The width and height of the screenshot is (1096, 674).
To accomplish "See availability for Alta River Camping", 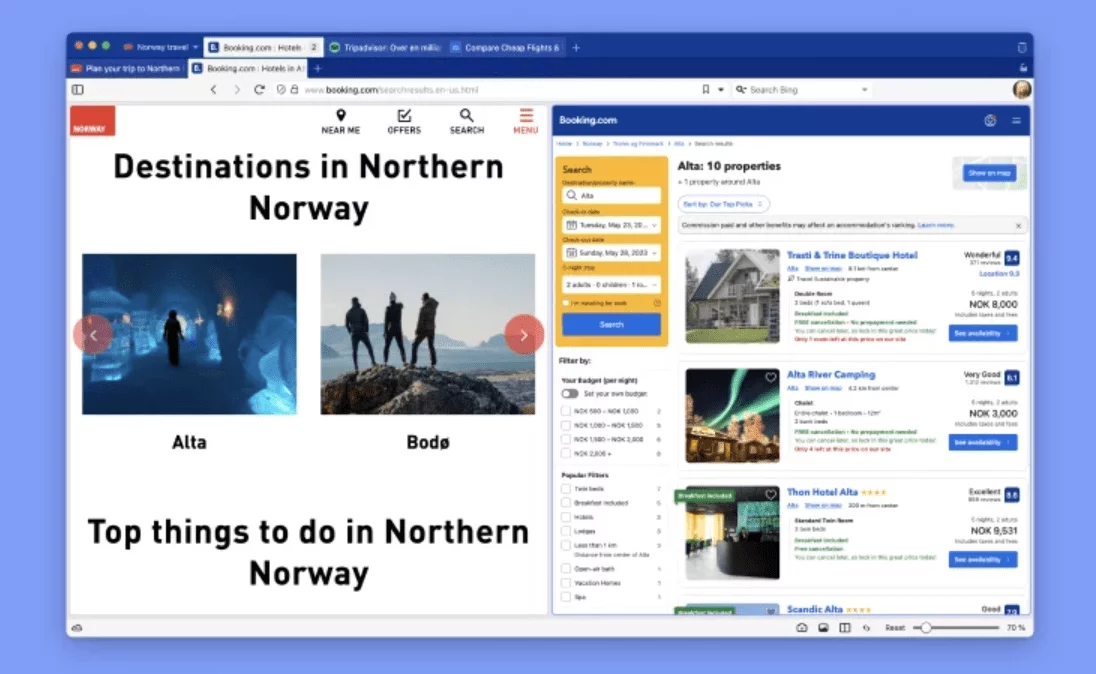I will click(983, 443).
